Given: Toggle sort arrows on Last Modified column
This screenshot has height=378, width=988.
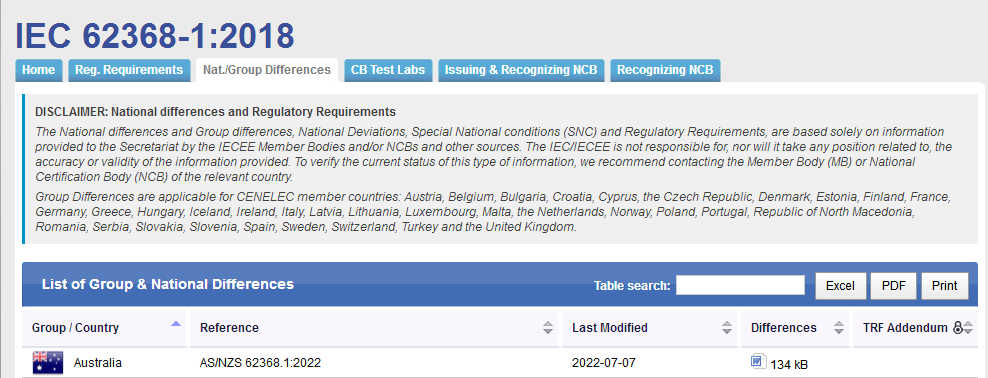Looking at the screenshot, I should coord(727,328).
